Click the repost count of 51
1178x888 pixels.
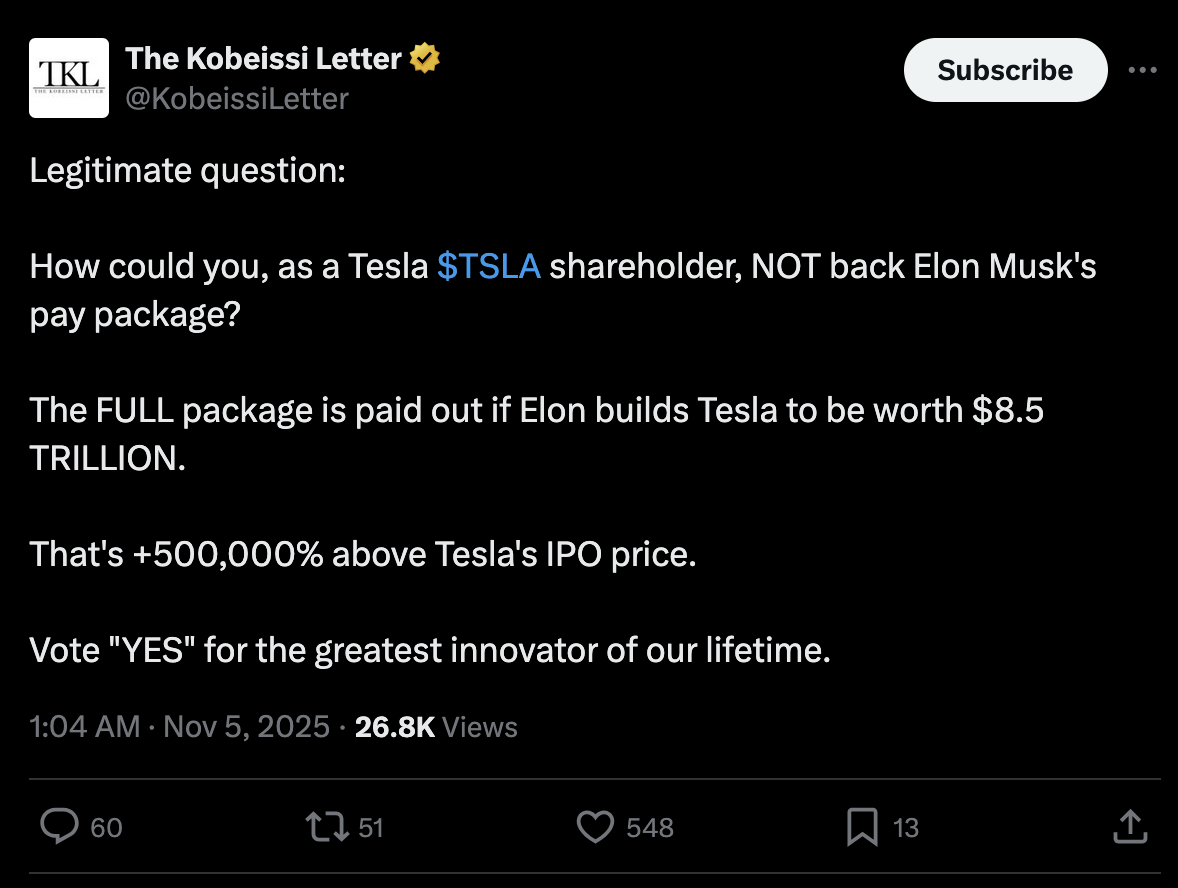371,828
